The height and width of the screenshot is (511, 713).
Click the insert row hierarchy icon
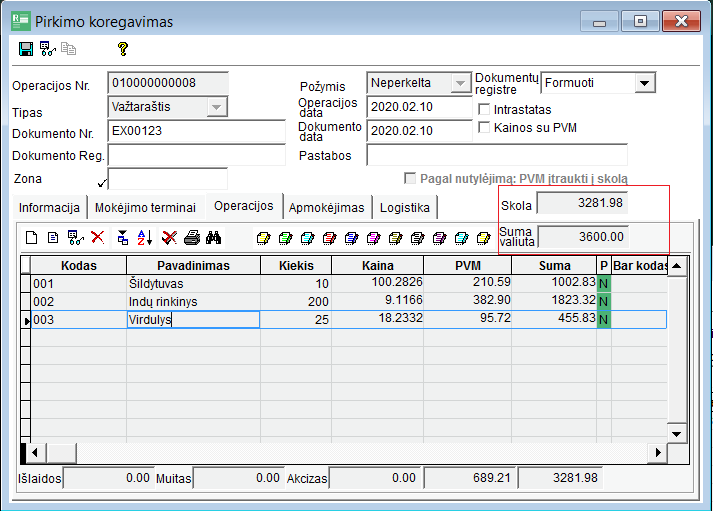(123, 237)
